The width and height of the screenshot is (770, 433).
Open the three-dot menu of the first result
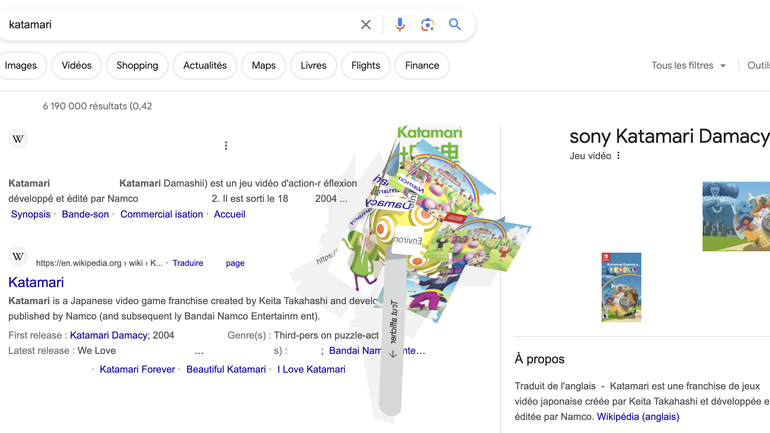pos(226,146)
